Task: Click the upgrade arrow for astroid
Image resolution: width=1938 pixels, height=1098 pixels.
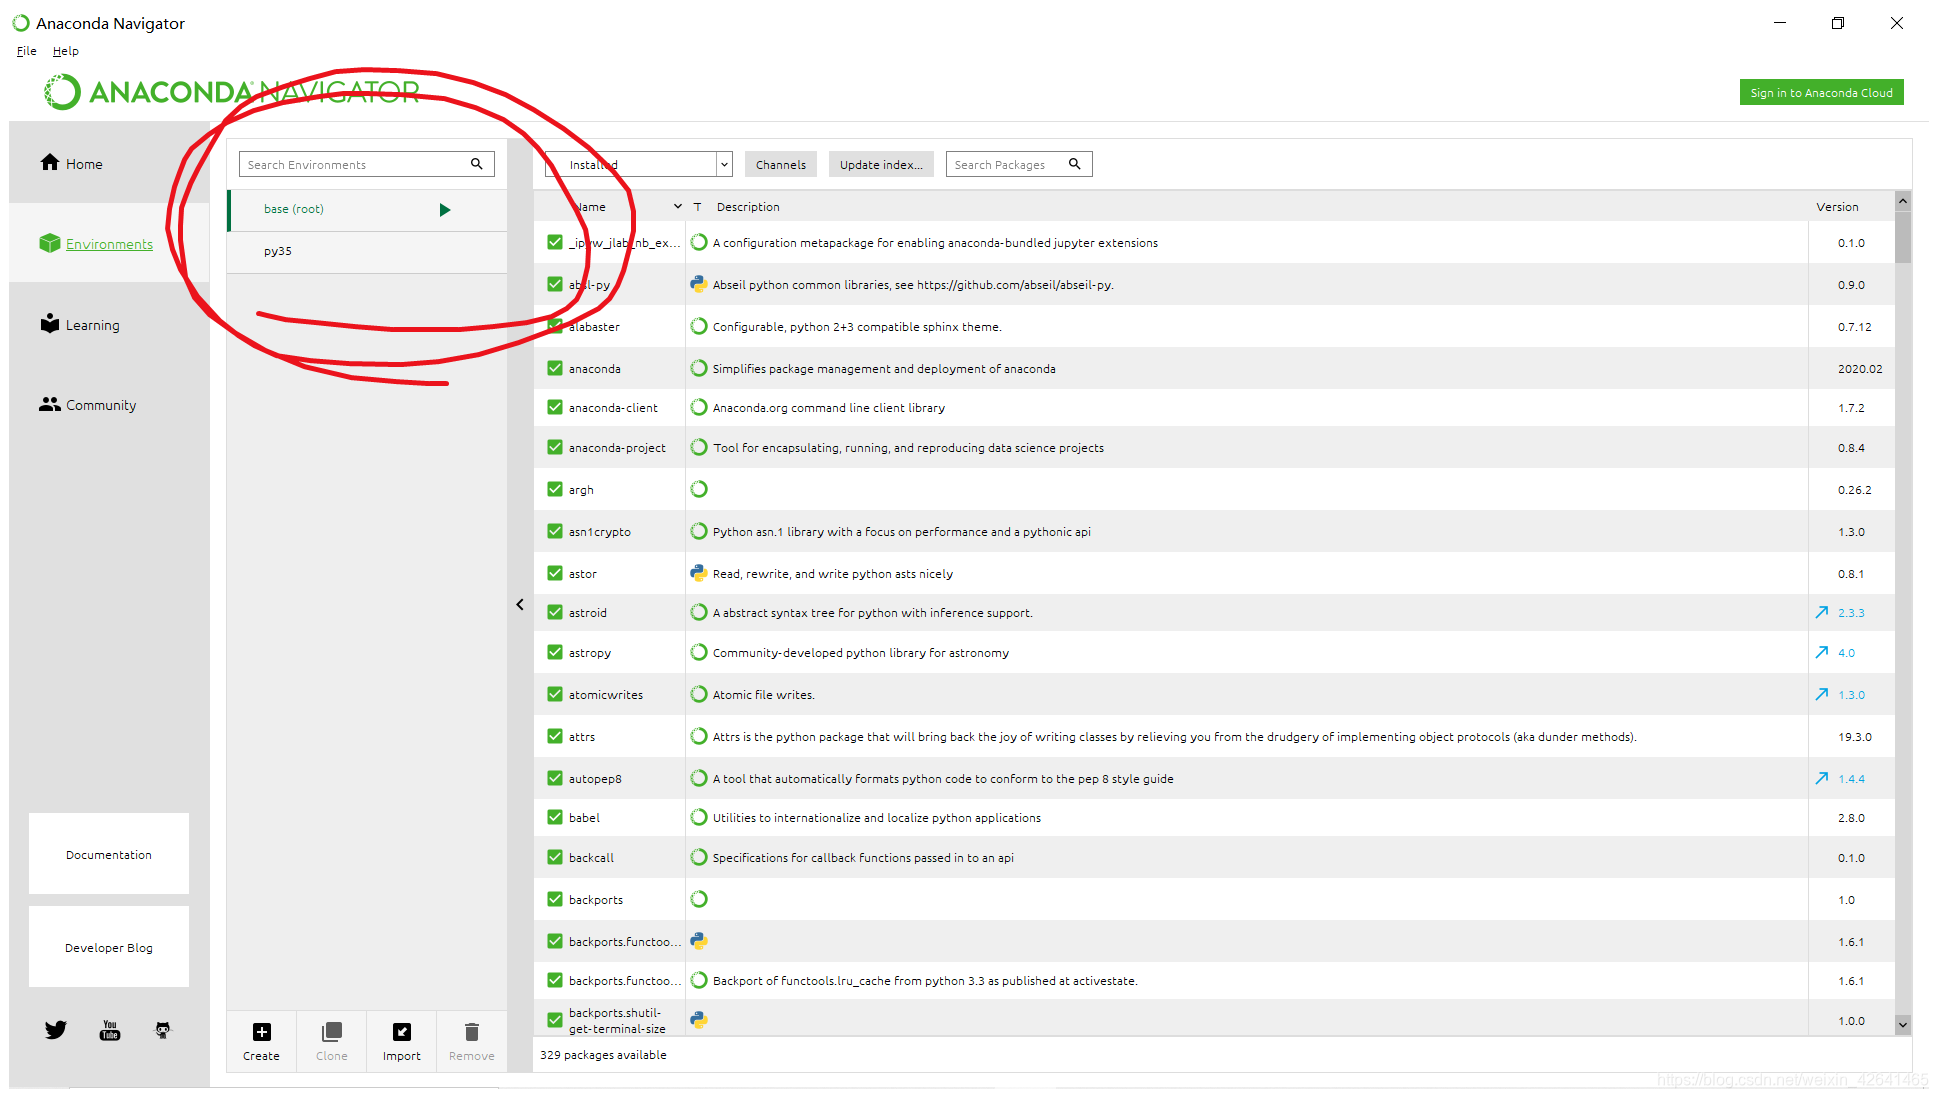Action: pos(1822,612)
